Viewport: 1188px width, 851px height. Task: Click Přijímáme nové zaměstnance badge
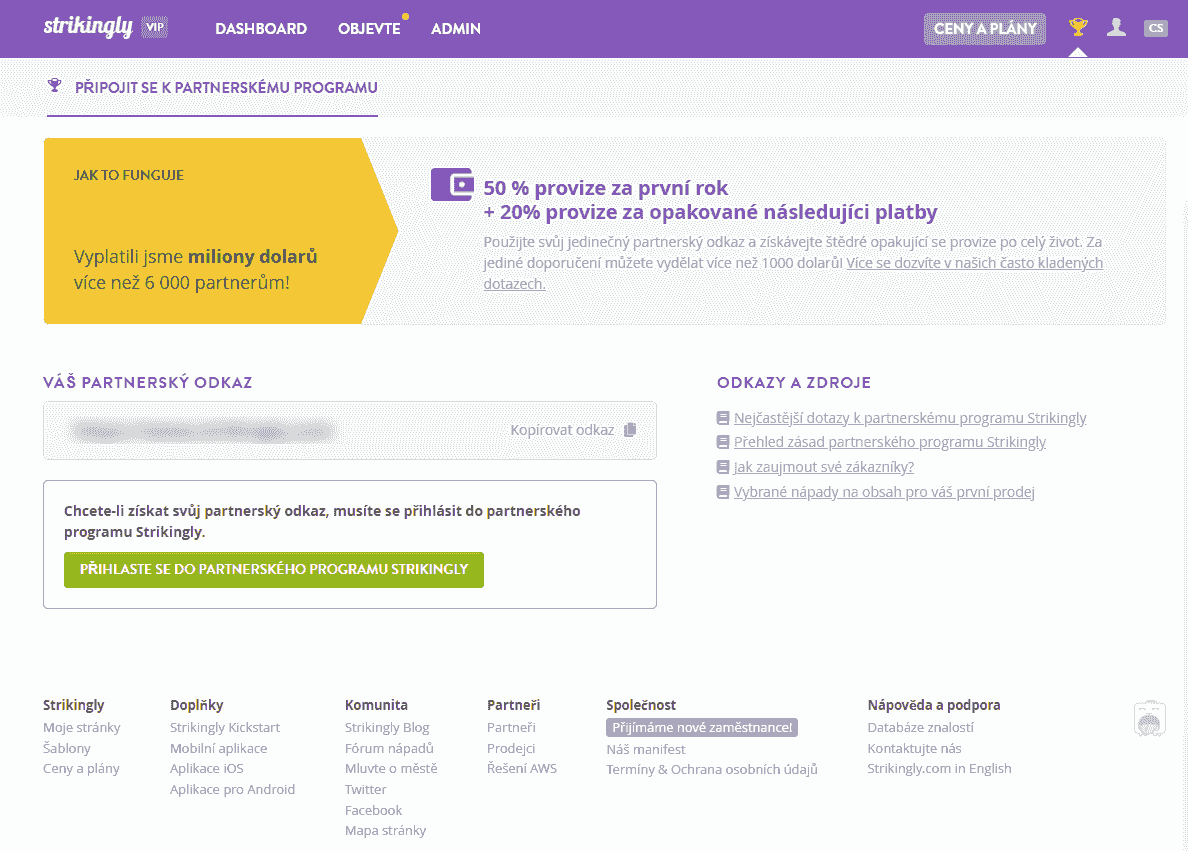coord(702,727)
